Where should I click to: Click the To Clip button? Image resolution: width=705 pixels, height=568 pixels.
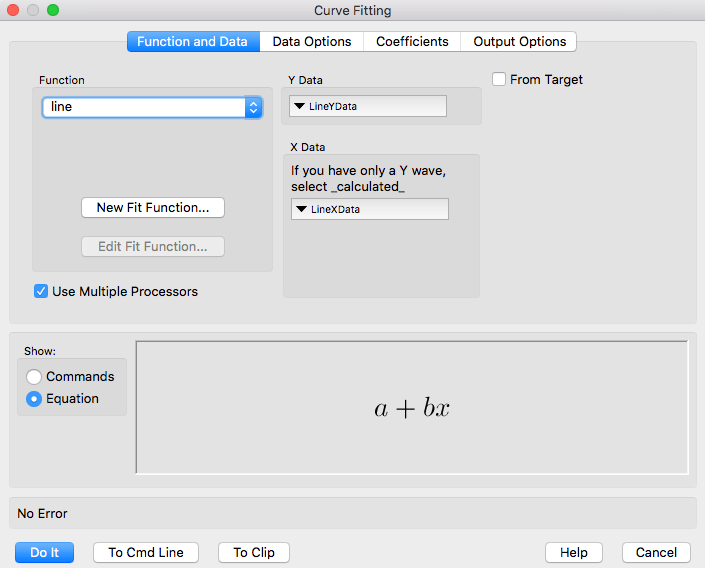[x=254, y=553]
